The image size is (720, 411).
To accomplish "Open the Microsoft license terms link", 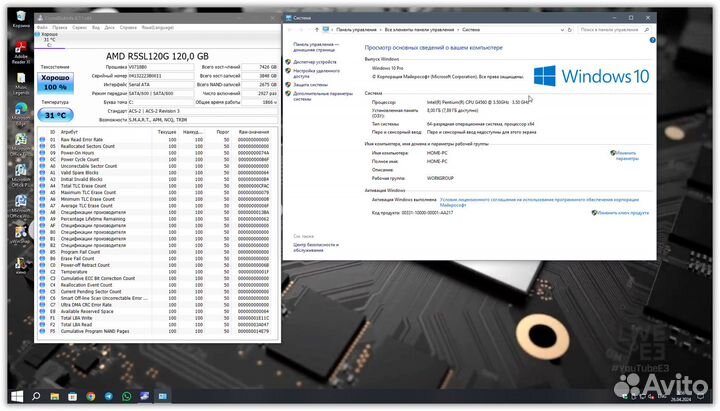I will [x=539, y=203].
